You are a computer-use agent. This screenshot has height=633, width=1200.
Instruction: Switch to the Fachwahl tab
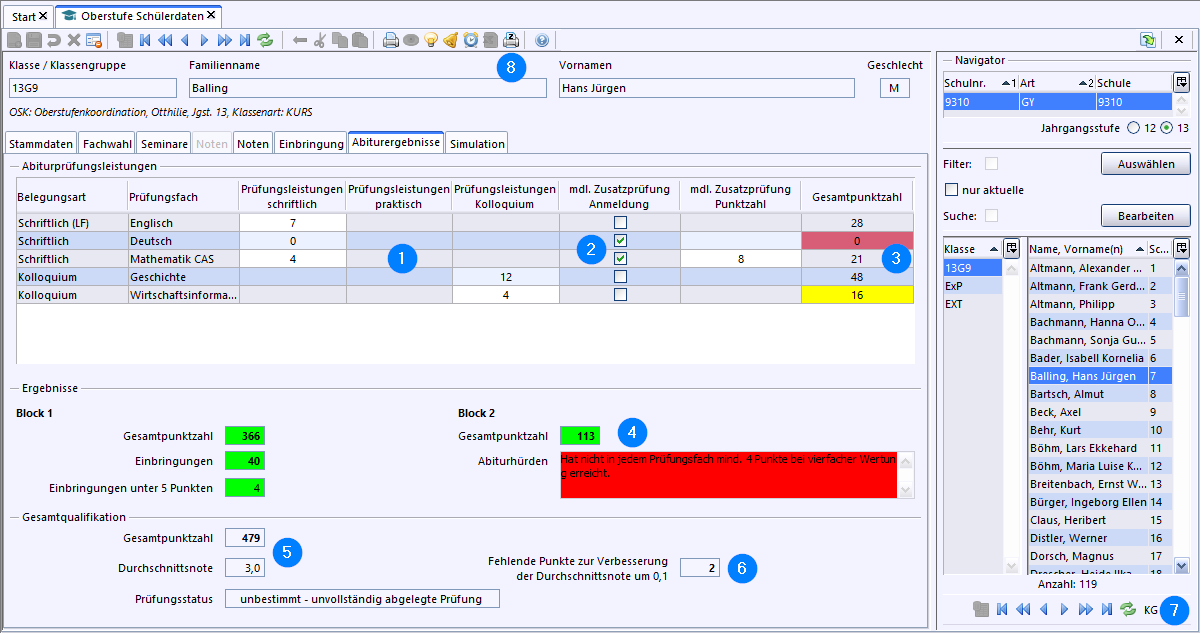[107, 144]
